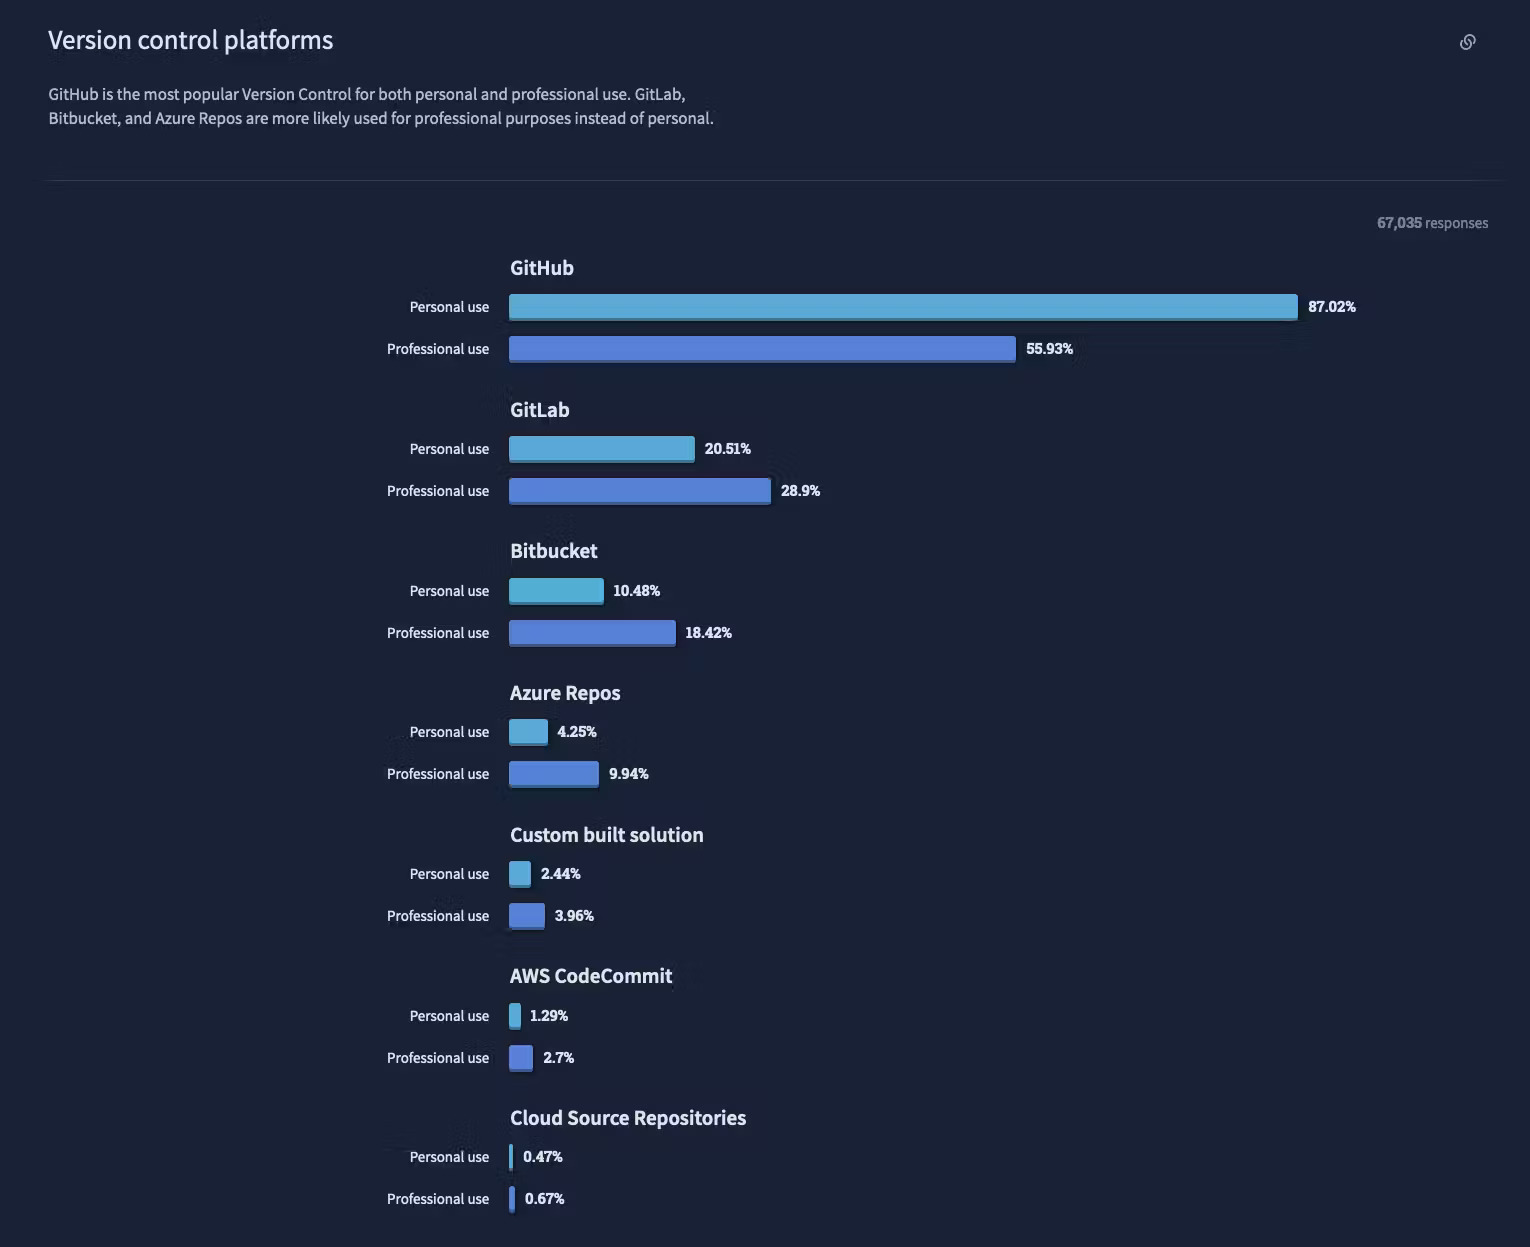Viewport: 1530px width, 1247px height.
Task: Select the GitLab Personal use bar
Action: point(601,449)
